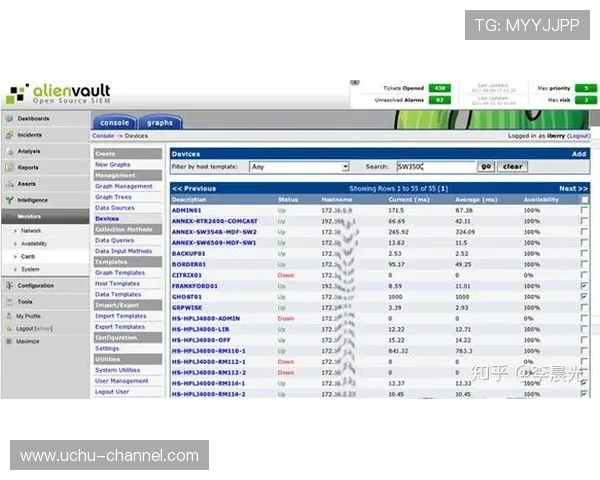600x480 pixels.
Task: Switch to the graphs tab
Action: point(159,123)
